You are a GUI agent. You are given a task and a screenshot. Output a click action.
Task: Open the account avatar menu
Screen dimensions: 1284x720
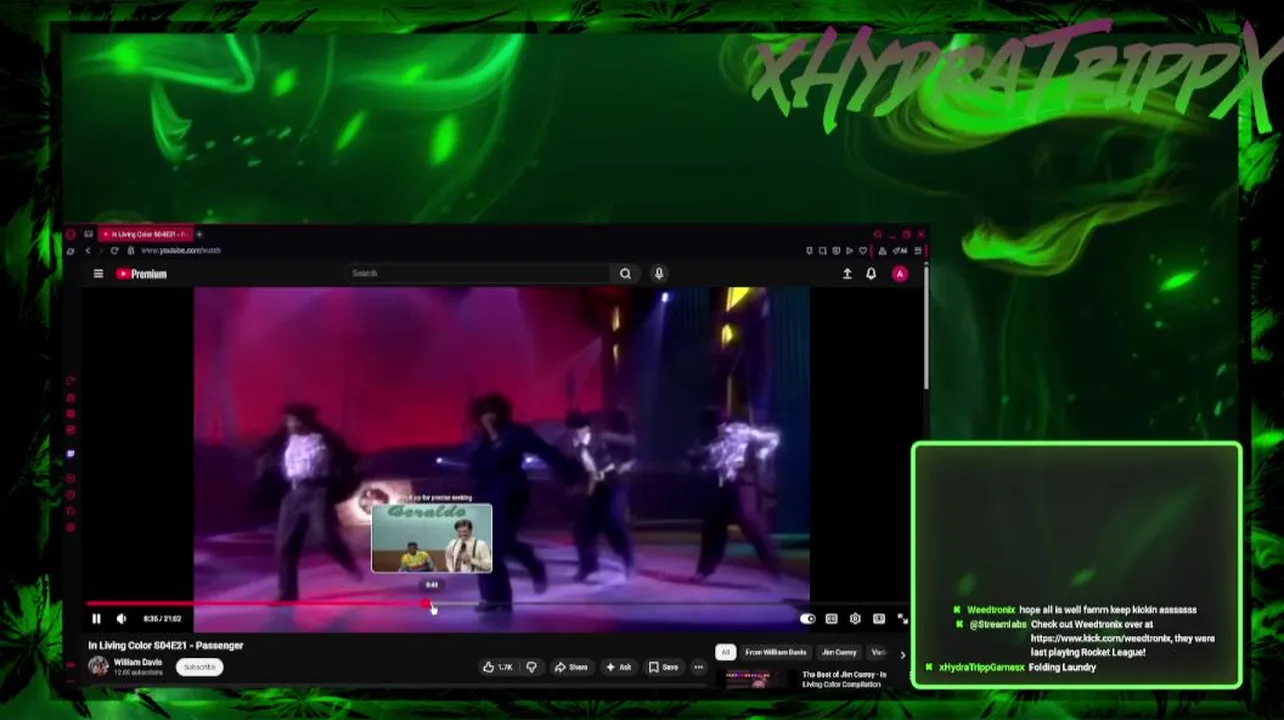(x=900, y=274)
